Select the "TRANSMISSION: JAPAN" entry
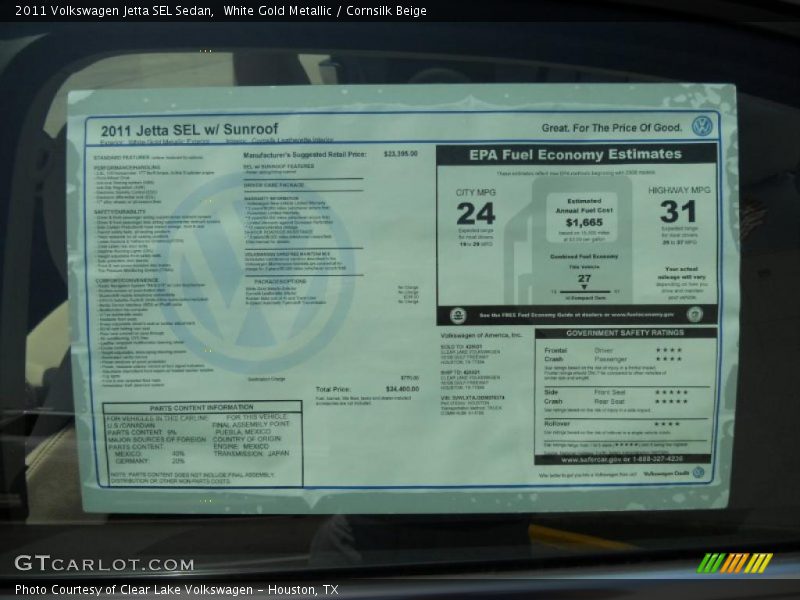Viewport: 800px width, 600px height. (x=252, y=453)
